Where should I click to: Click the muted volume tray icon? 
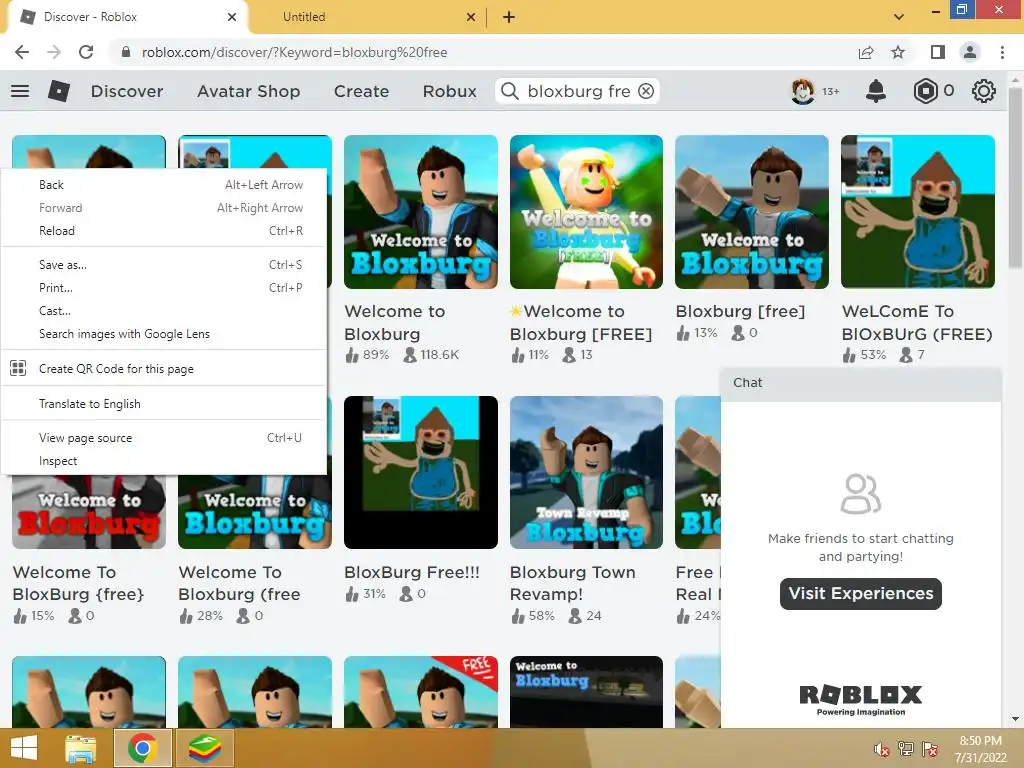(882, 749)
